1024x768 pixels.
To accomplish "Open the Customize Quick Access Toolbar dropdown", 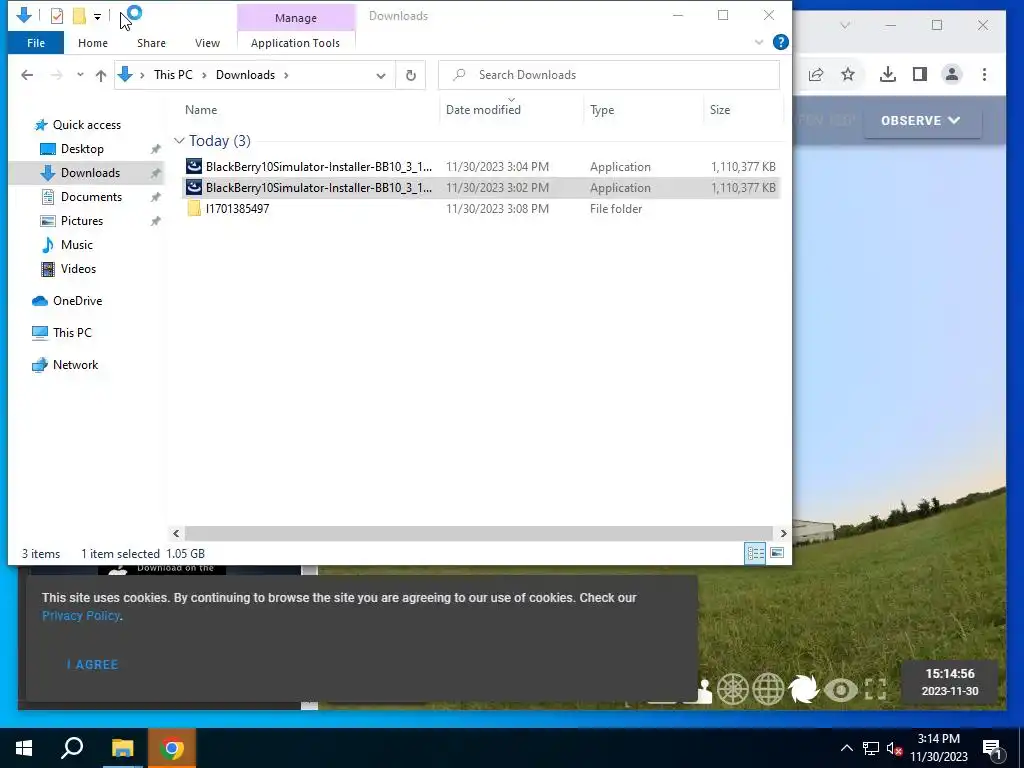I will point(97,16).
